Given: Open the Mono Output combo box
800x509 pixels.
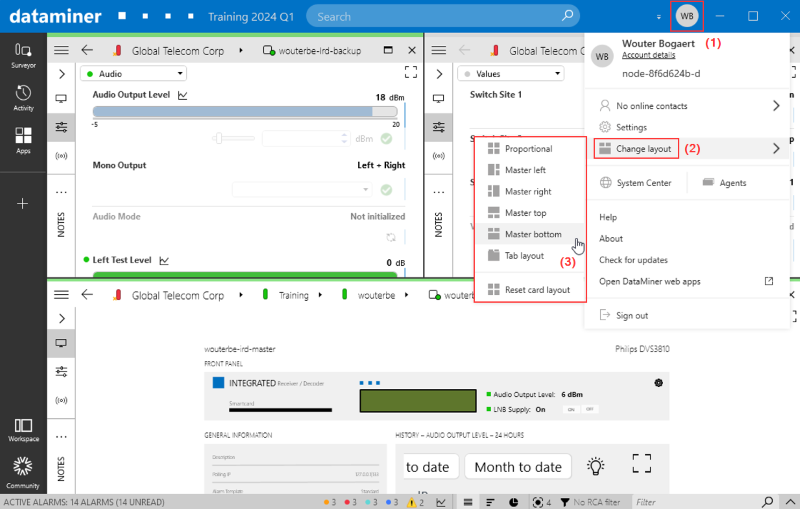Looking at the screenshot, I should 302,189.
